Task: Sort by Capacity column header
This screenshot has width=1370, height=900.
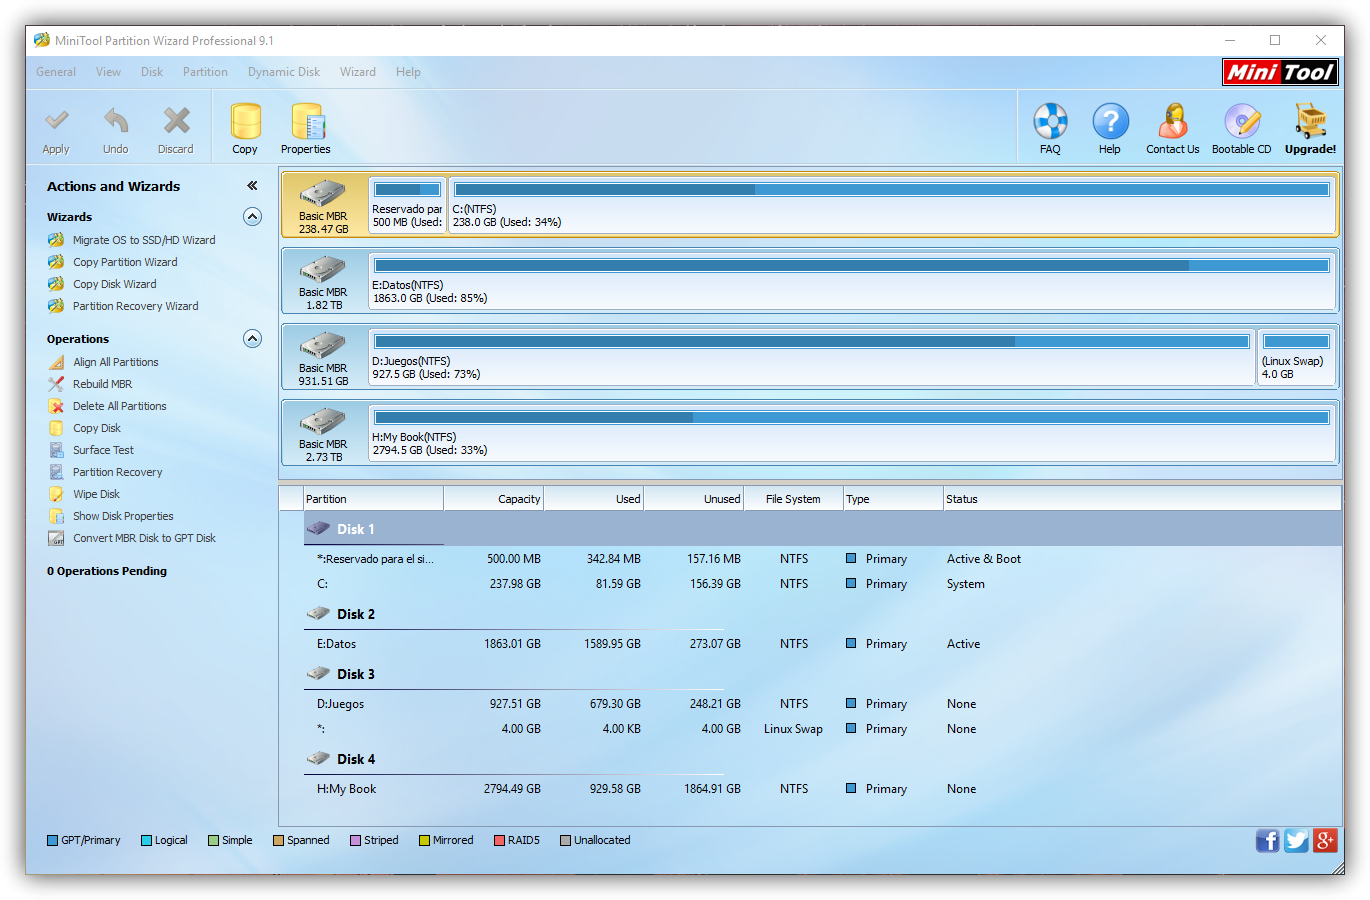Action: (x=494, y=499)
